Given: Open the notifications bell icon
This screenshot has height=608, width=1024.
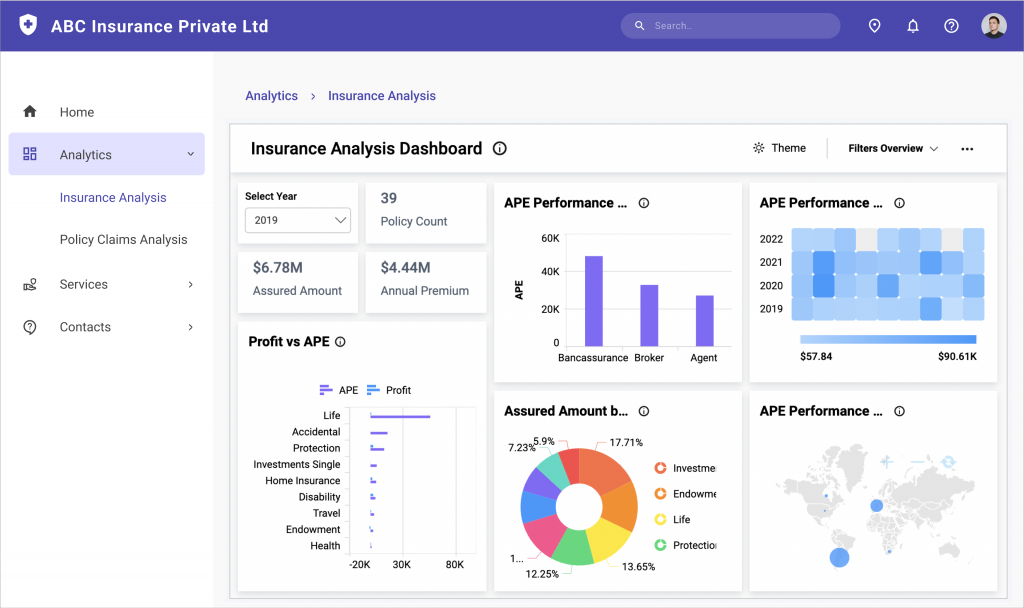Looking at the screenshot, I should pyautogui.click(x=912, y=25).
